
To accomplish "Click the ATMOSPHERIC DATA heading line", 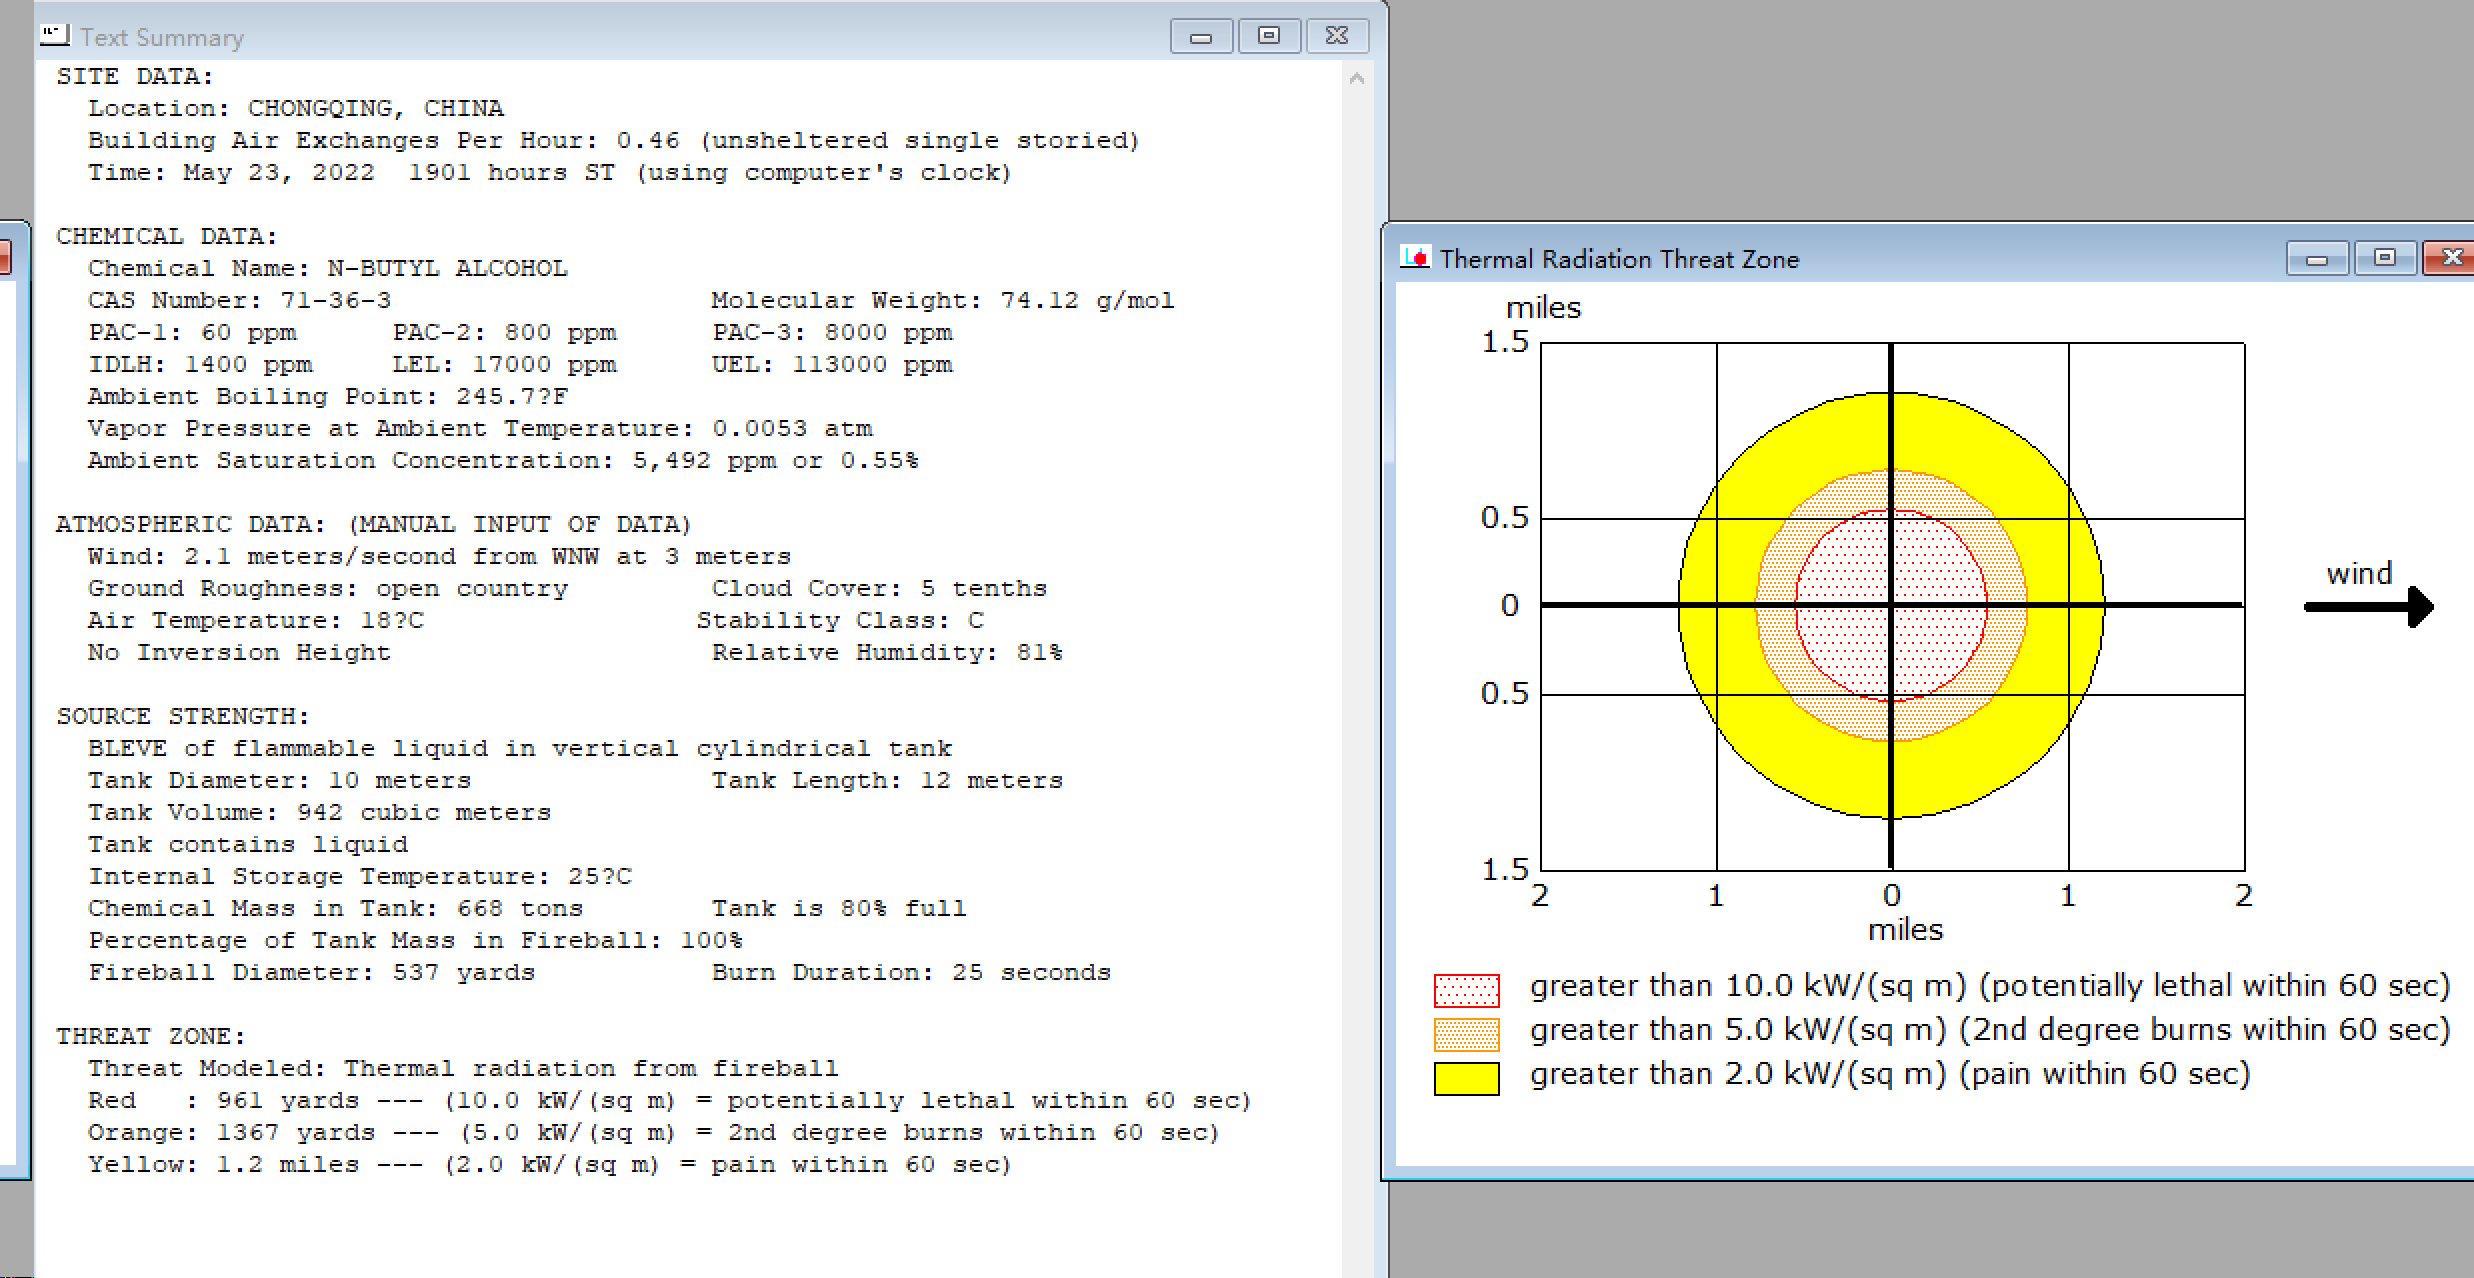I will [373, 524].
